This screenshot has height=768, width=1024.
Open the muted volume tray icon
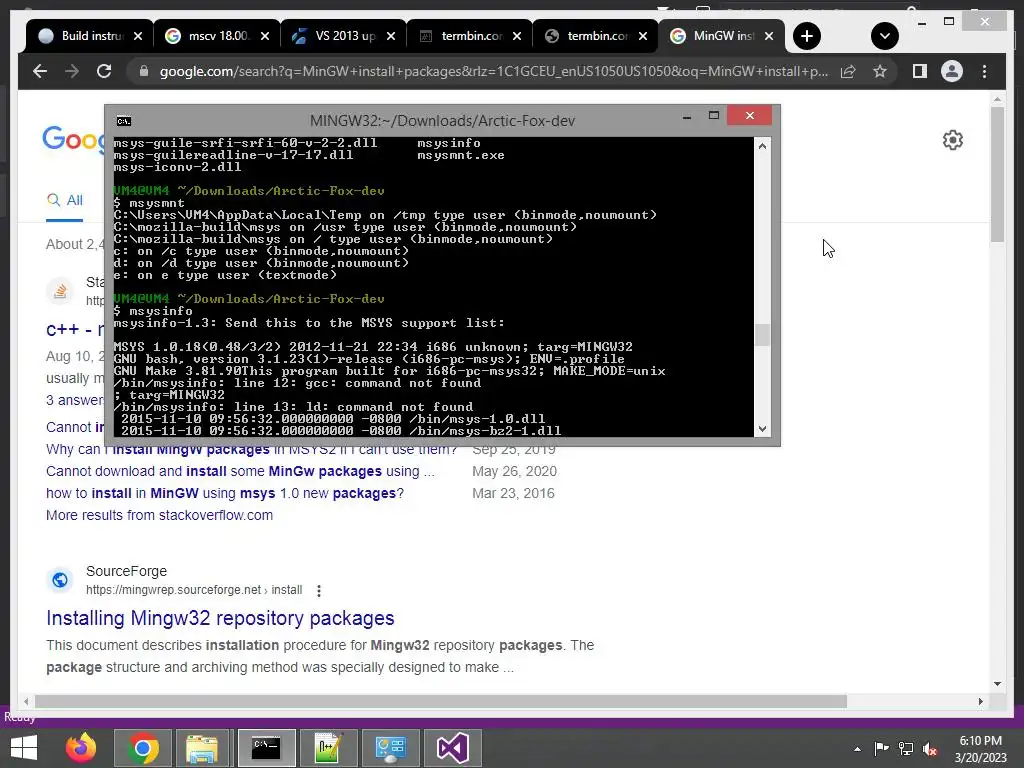pos(930,749)
